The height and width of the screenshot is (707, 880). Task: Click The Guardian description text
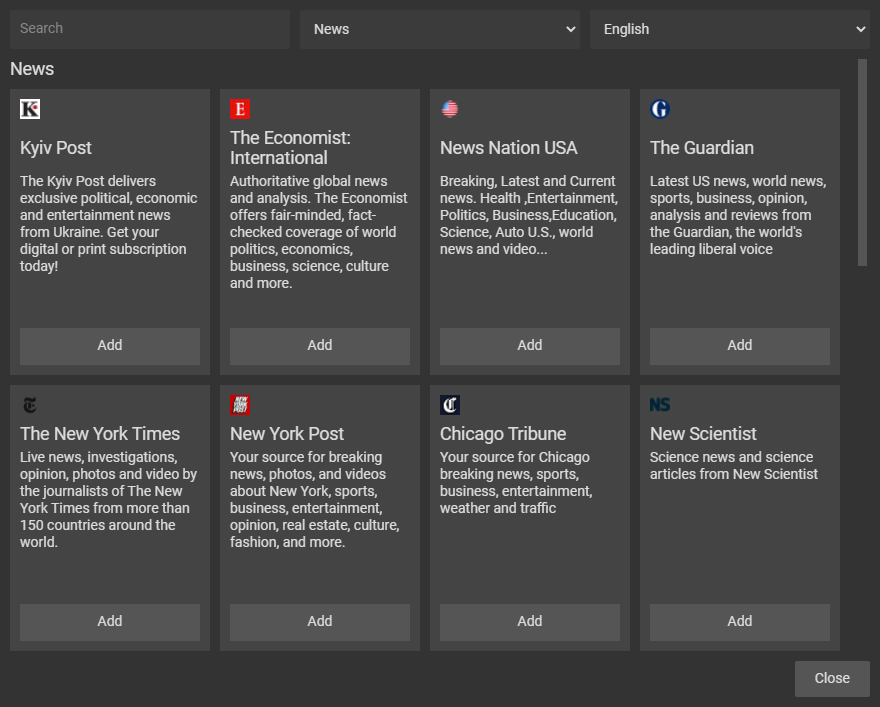click(x=738, y=215)
